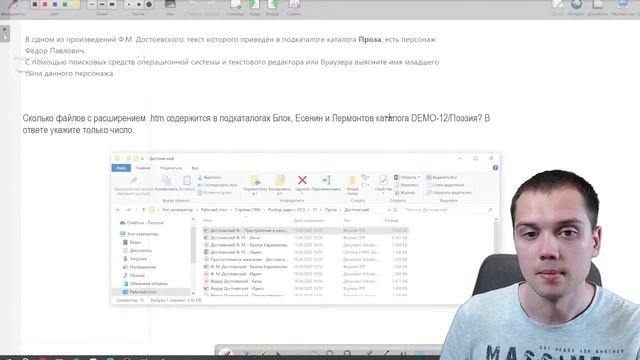Click the Paste icon in Explorer ribbon
640x360 pixels.
(x=187, y=180)
